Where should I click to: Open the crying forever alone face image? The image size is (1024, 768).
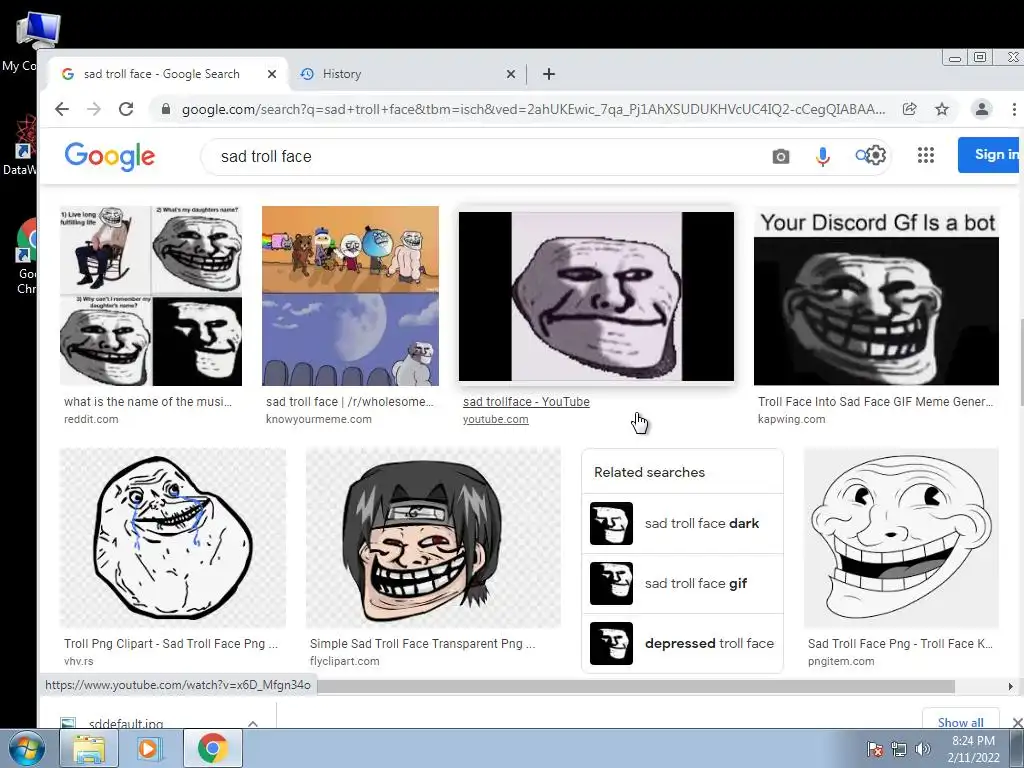tap(172, 538)
